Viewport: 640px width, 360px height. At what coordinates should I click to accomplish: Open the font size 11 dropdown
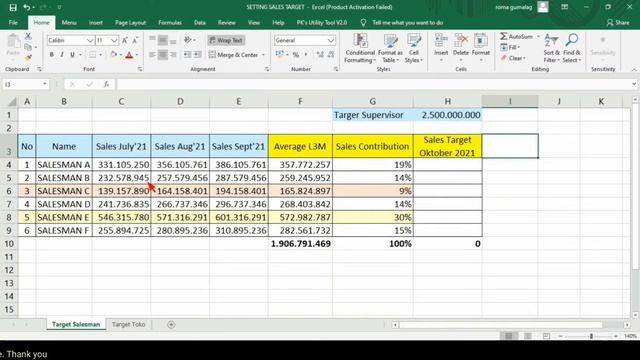coord(114,40)
